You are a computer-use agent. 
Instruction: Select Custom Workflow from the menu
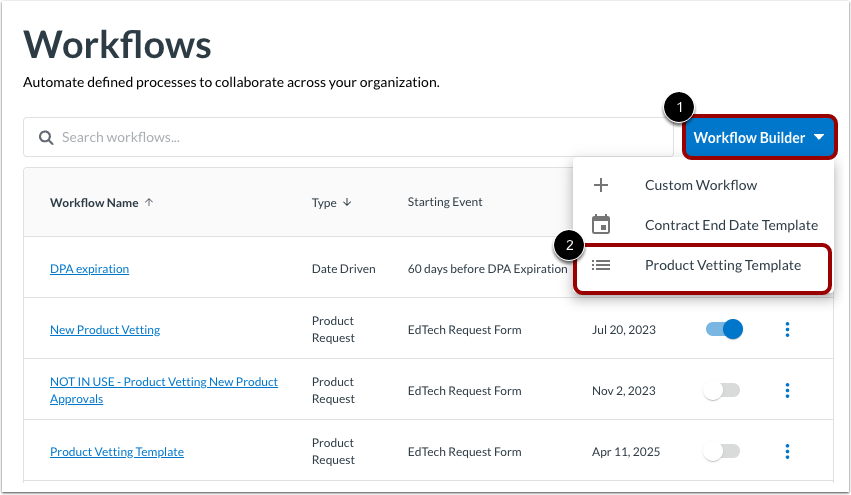point(703,185)
